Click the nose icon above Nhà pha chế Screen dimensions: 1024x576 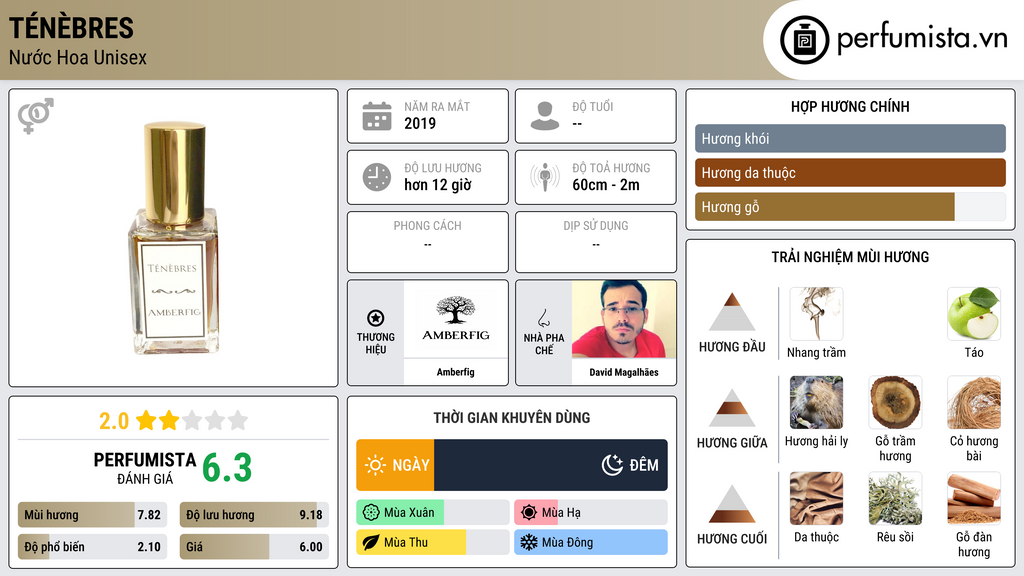click(543, 318)
